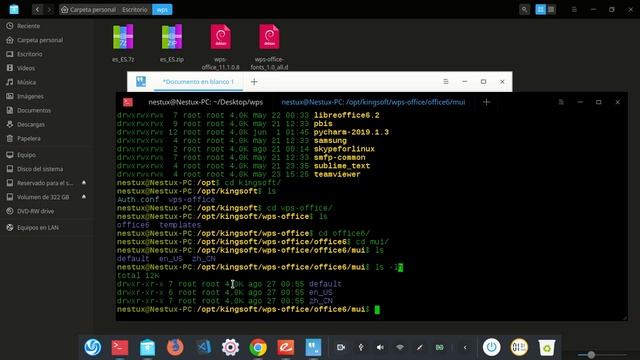Click the 'zh_CN' entry in the ls -l listing
This screenshot has width=640, height=360.
click(320, 301)
